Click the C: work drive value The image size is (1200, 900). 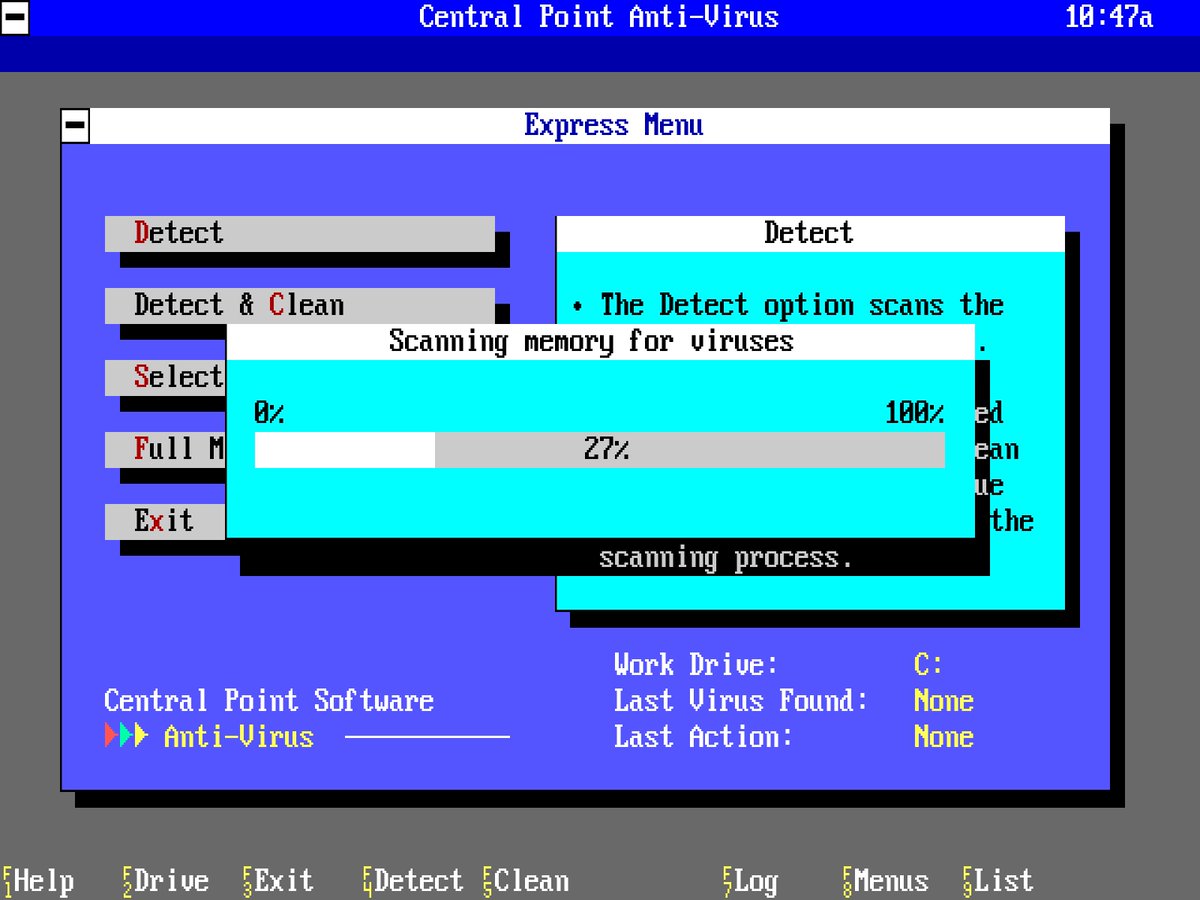click(928, 665)
